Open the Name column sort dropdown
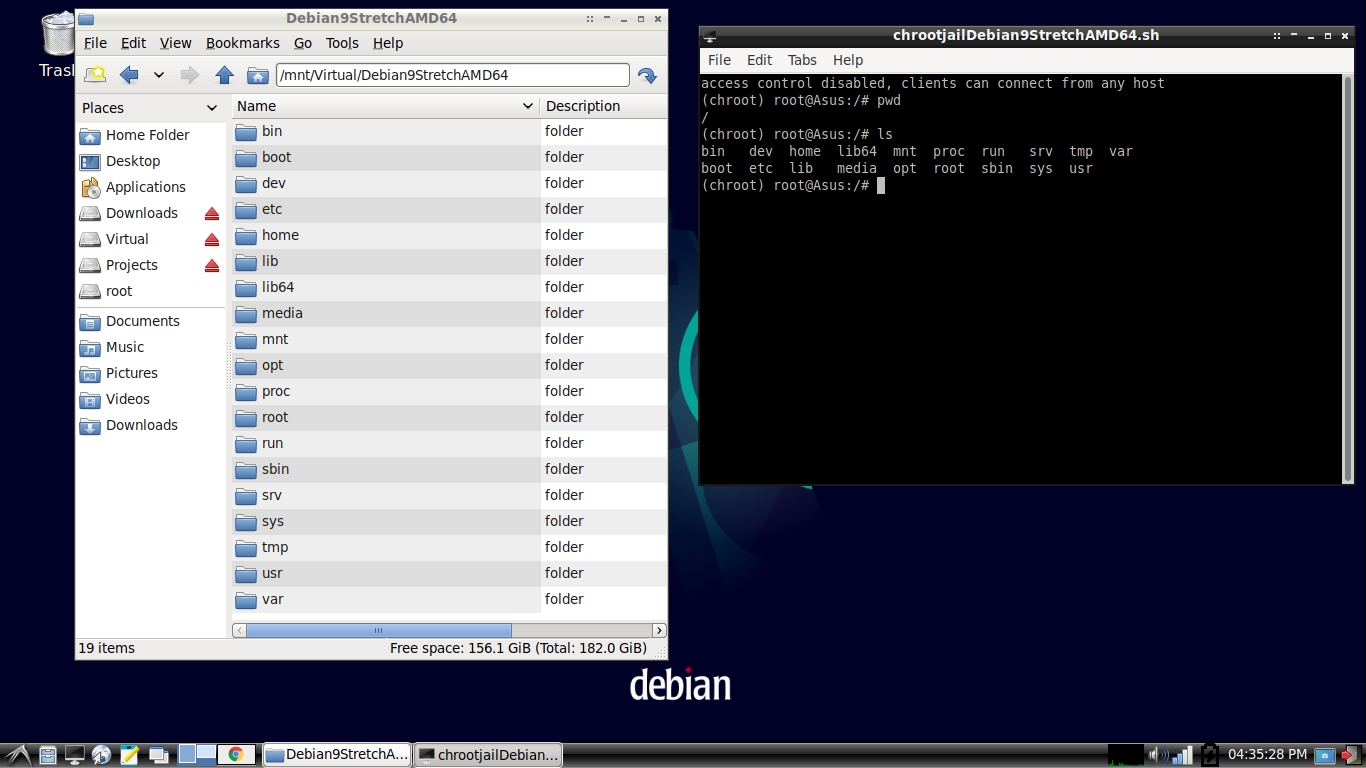 click(527, 106)
